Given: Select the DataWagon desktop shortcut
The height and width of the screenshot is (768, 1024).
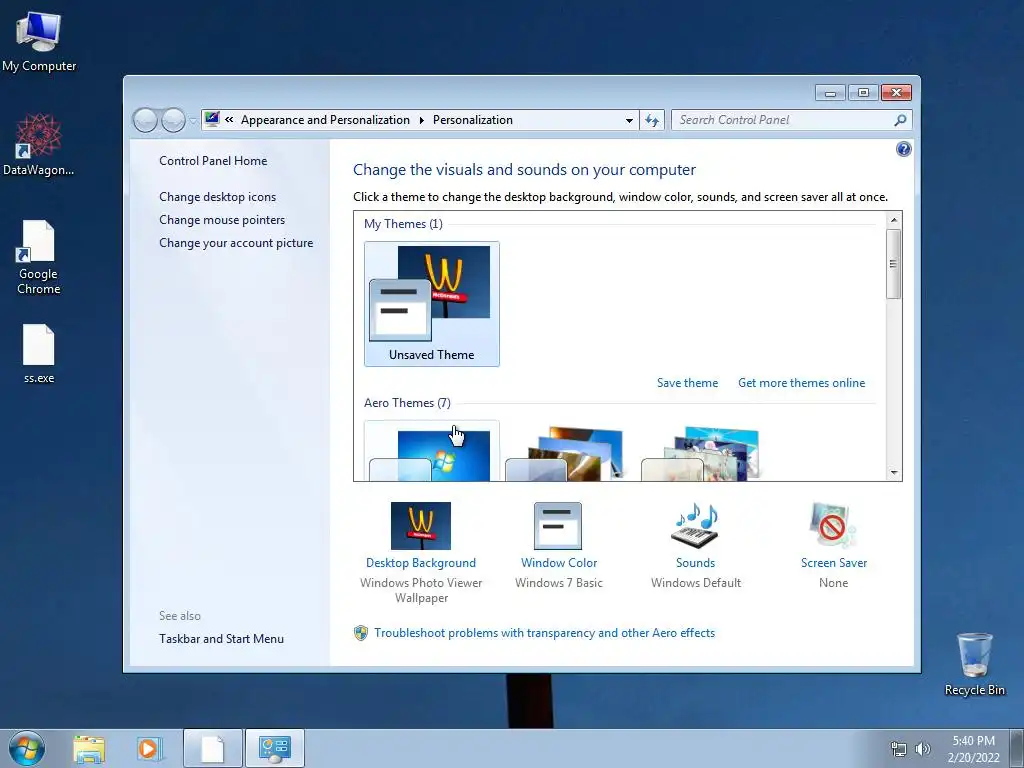Looking at the screenshot, I should (x=39, y=145).
